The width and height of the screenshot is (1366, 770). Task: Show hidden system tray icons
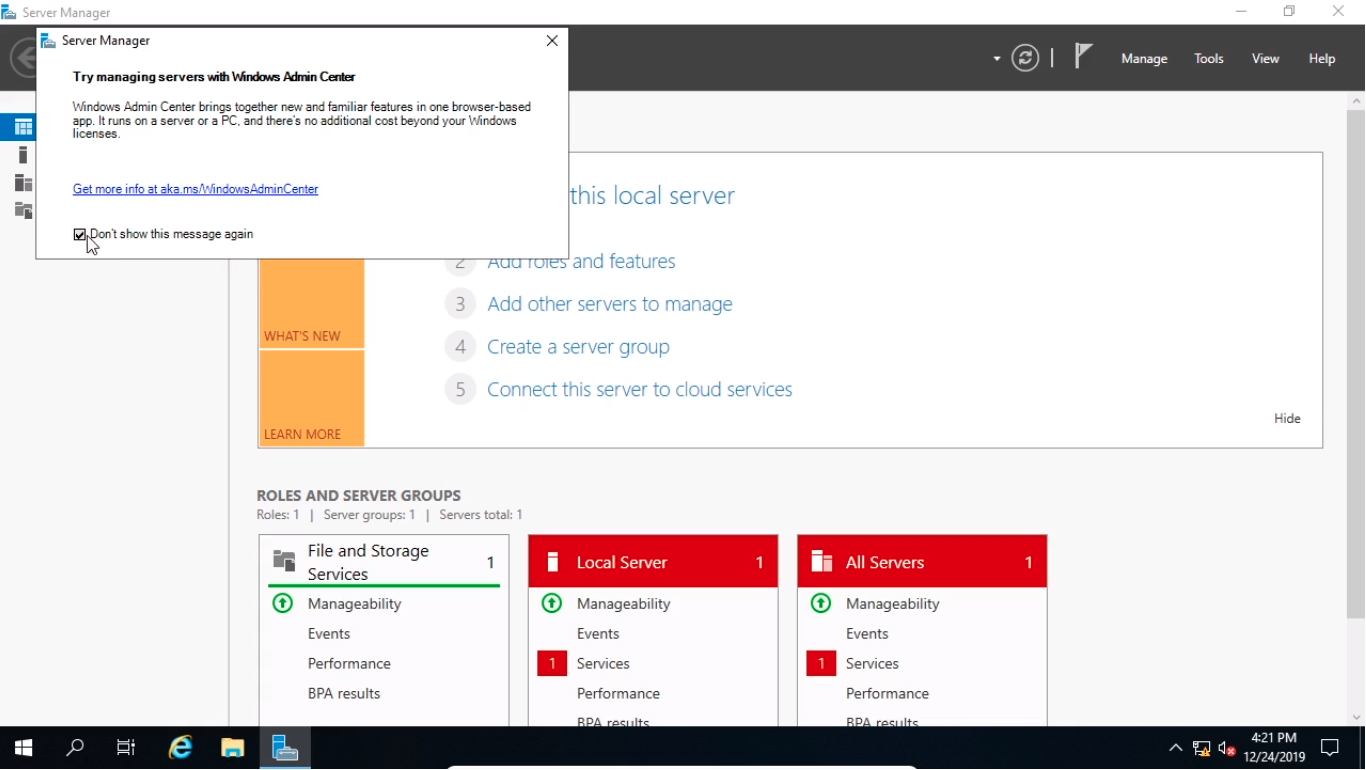(x=1175, y=748)
